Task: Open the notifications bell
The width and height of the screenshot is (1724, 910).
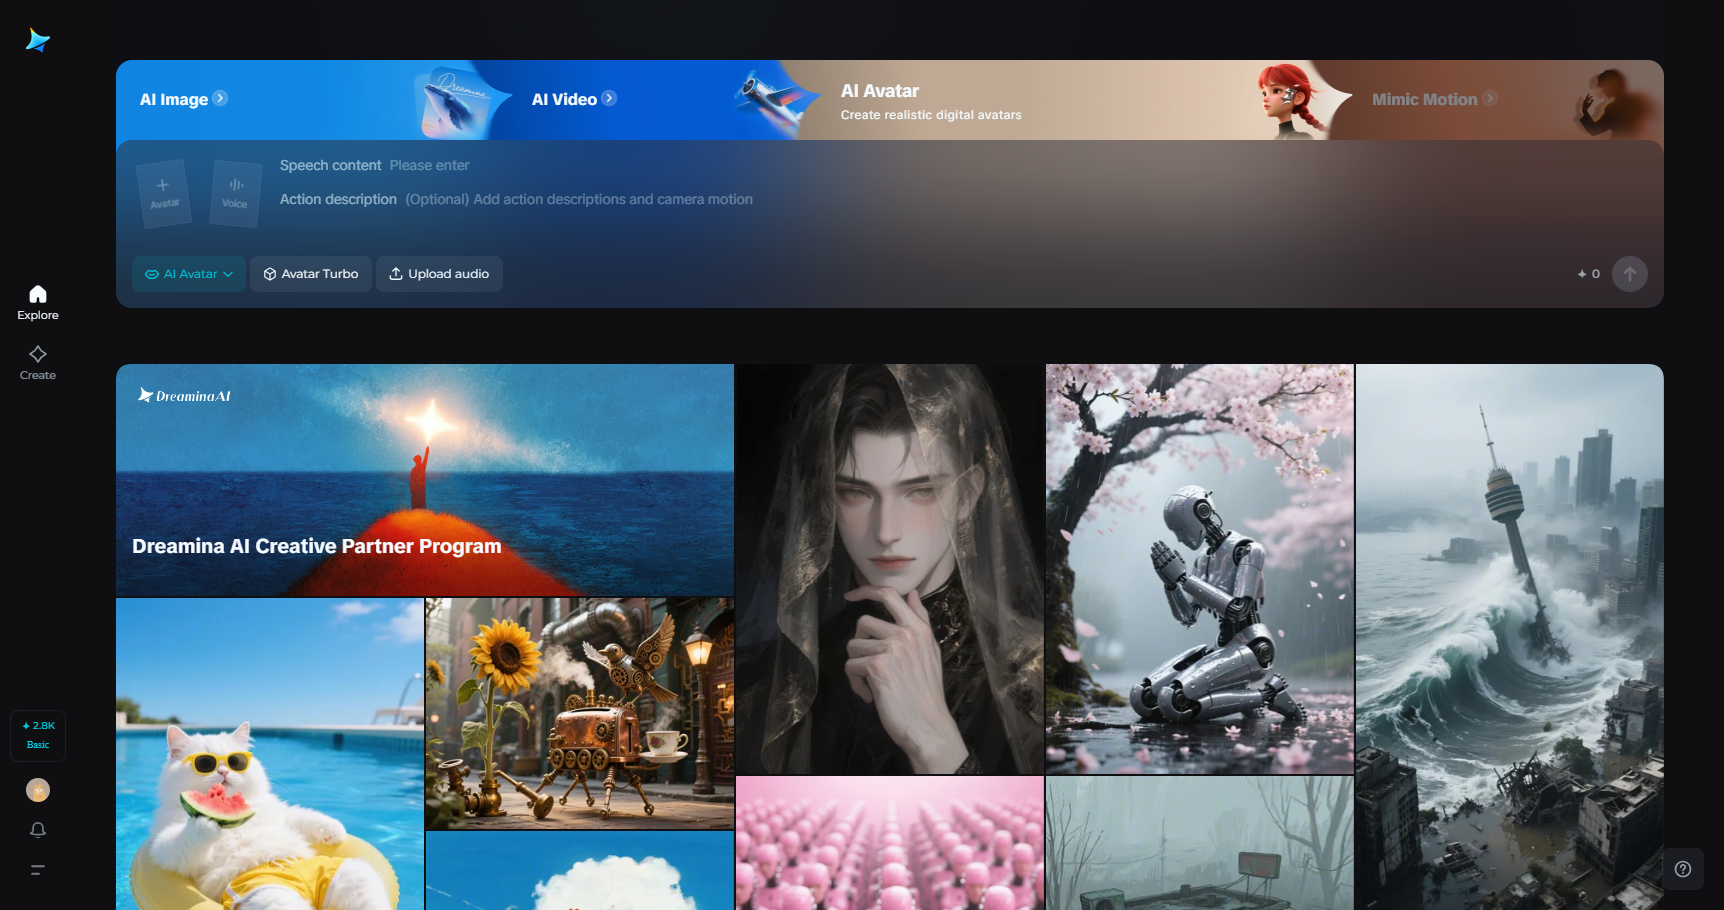Action: click(38, 830)
